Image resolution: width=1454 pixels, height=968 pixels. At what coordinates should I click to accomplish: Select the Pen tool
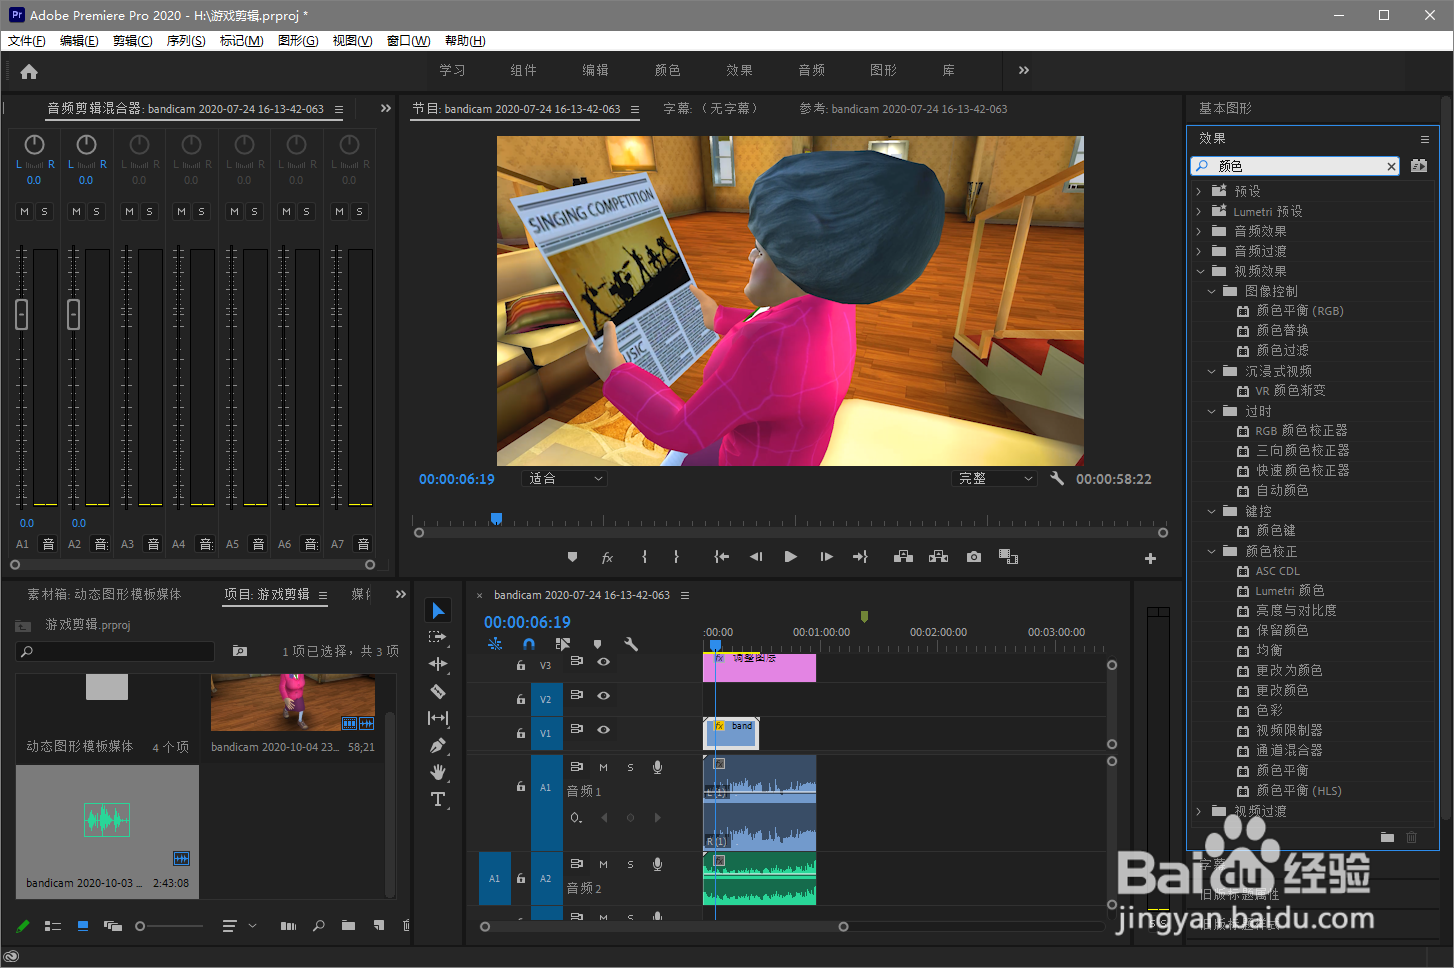click(438, 745)
